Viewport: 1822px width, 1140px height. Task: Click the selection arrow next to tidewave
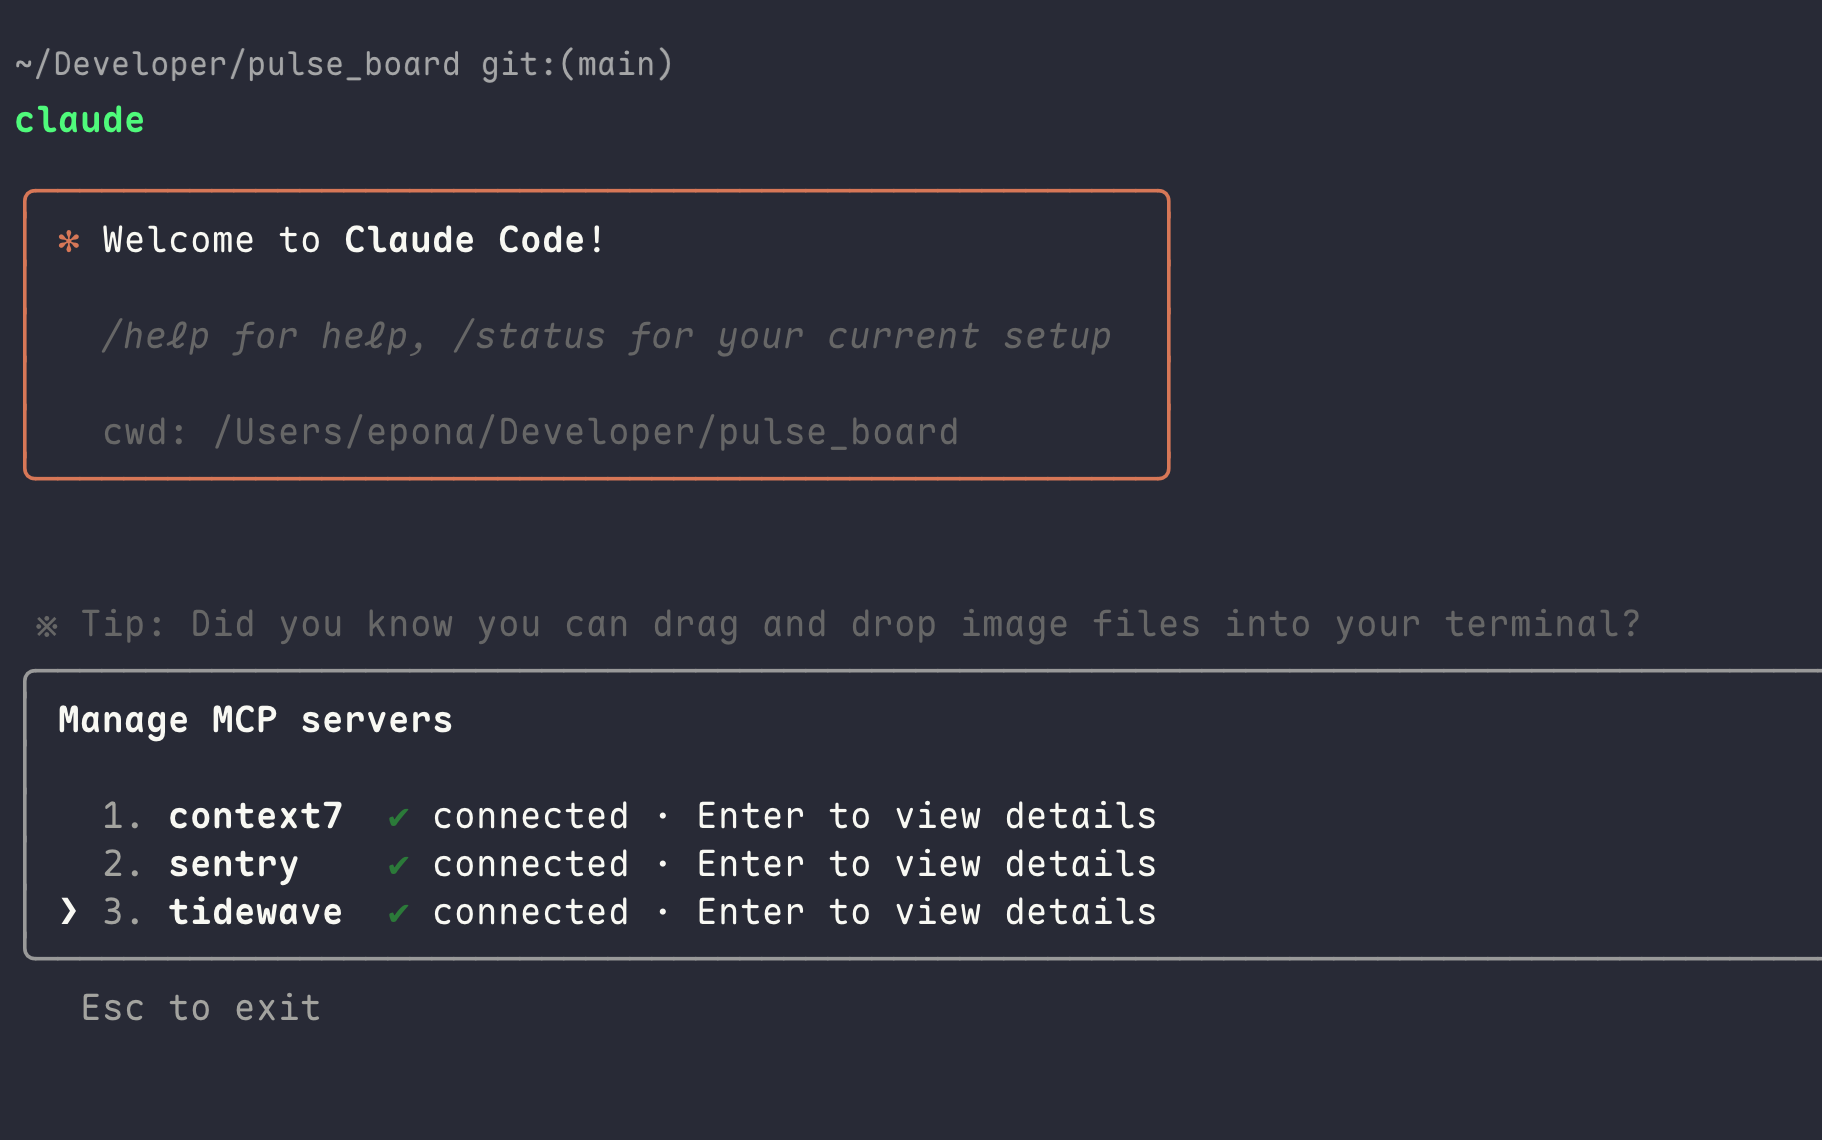tap(68, 912)
